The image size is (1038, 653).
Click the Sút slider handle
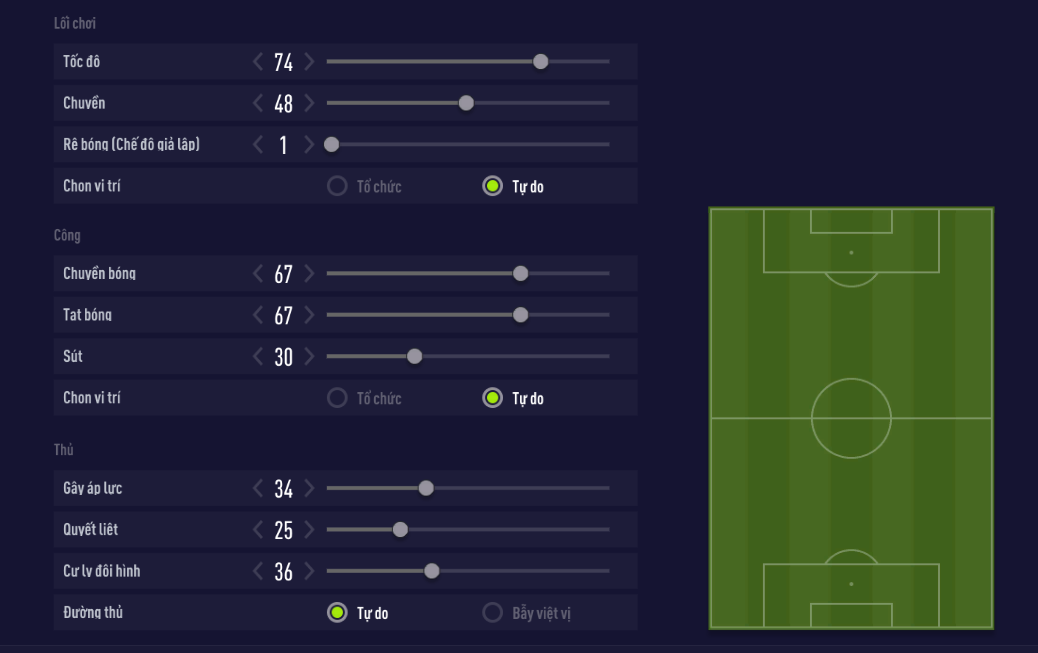(x=415, y=356)
